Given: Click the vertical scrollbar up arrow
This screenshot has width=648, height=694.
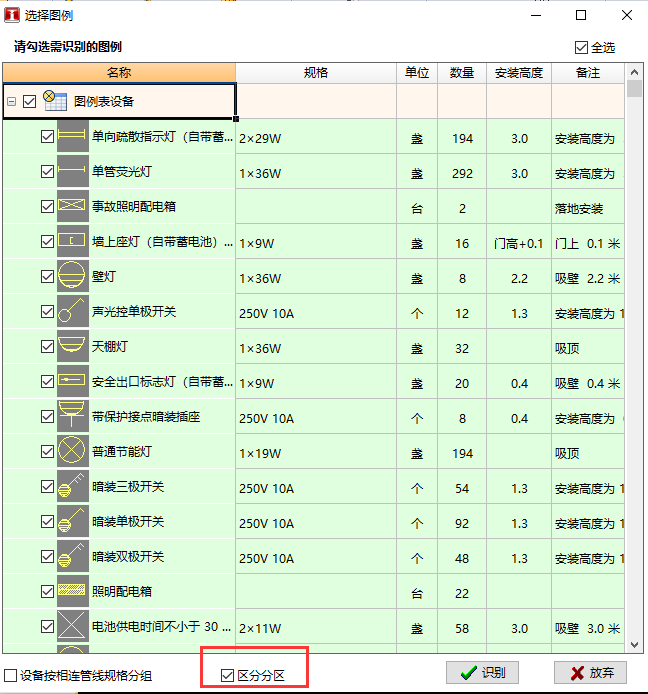Looking at the screenshot, I should click(634, 73).
